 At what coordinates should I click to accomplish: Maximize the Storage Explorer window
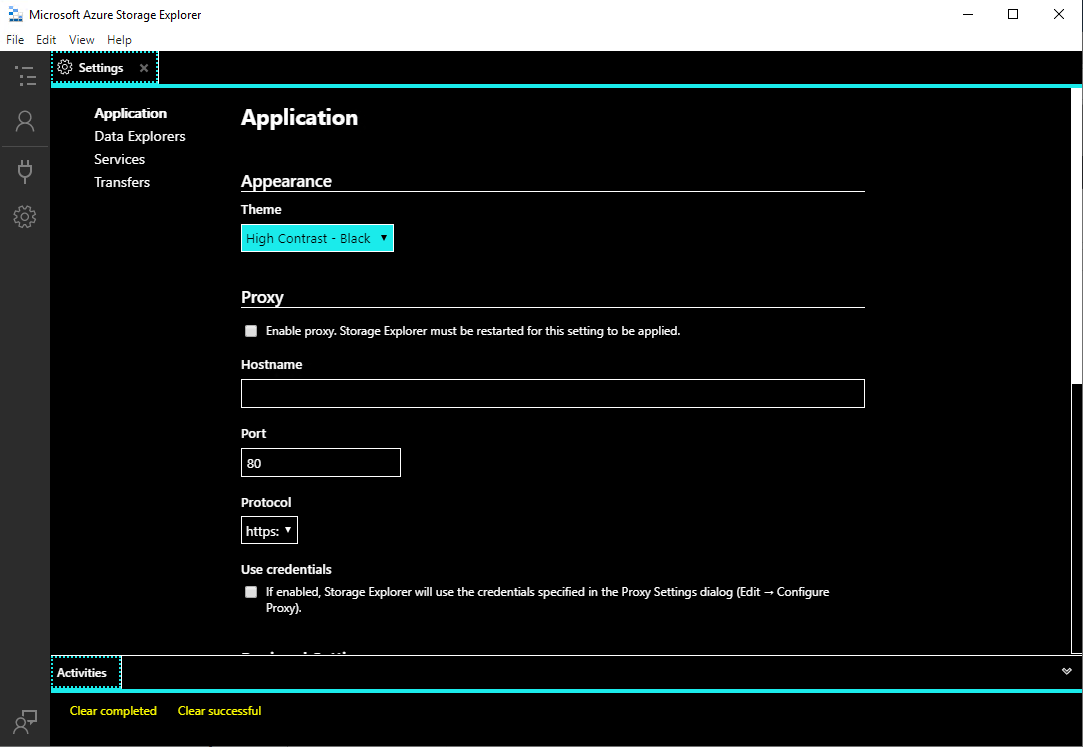[x=1013, y=14]
